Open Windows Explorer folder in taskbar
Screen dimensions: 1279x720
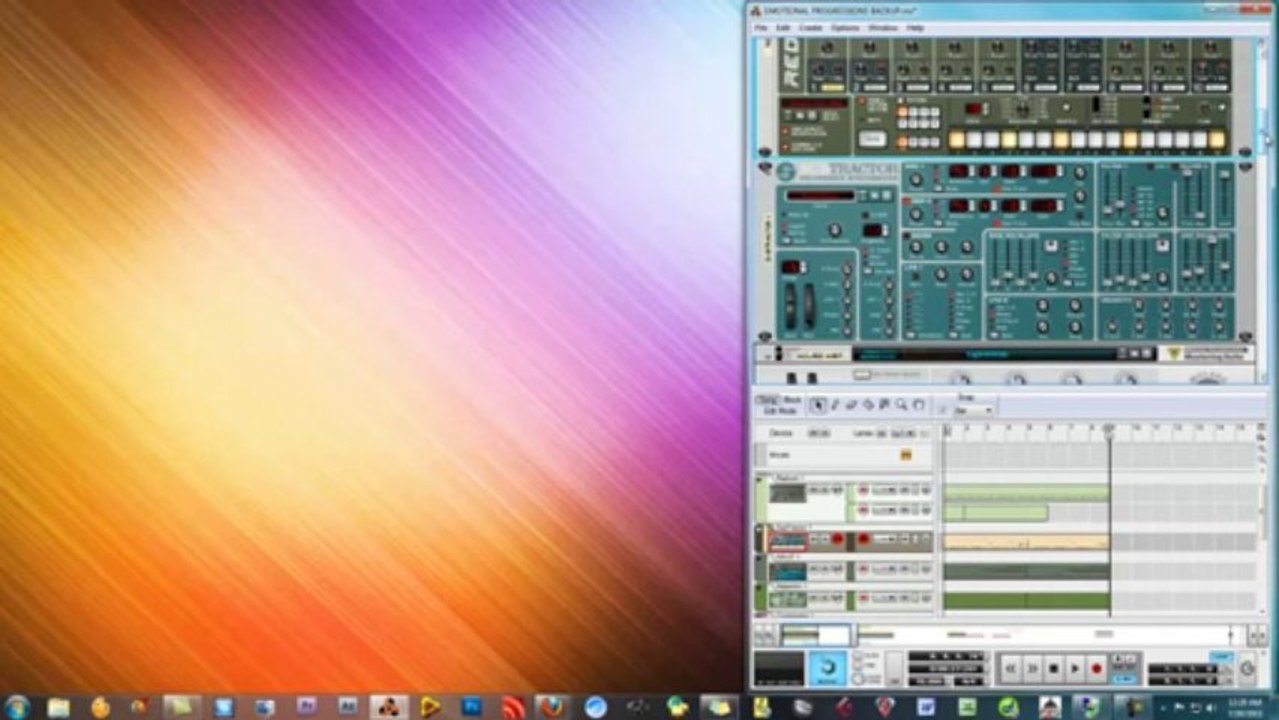point(59,707)
